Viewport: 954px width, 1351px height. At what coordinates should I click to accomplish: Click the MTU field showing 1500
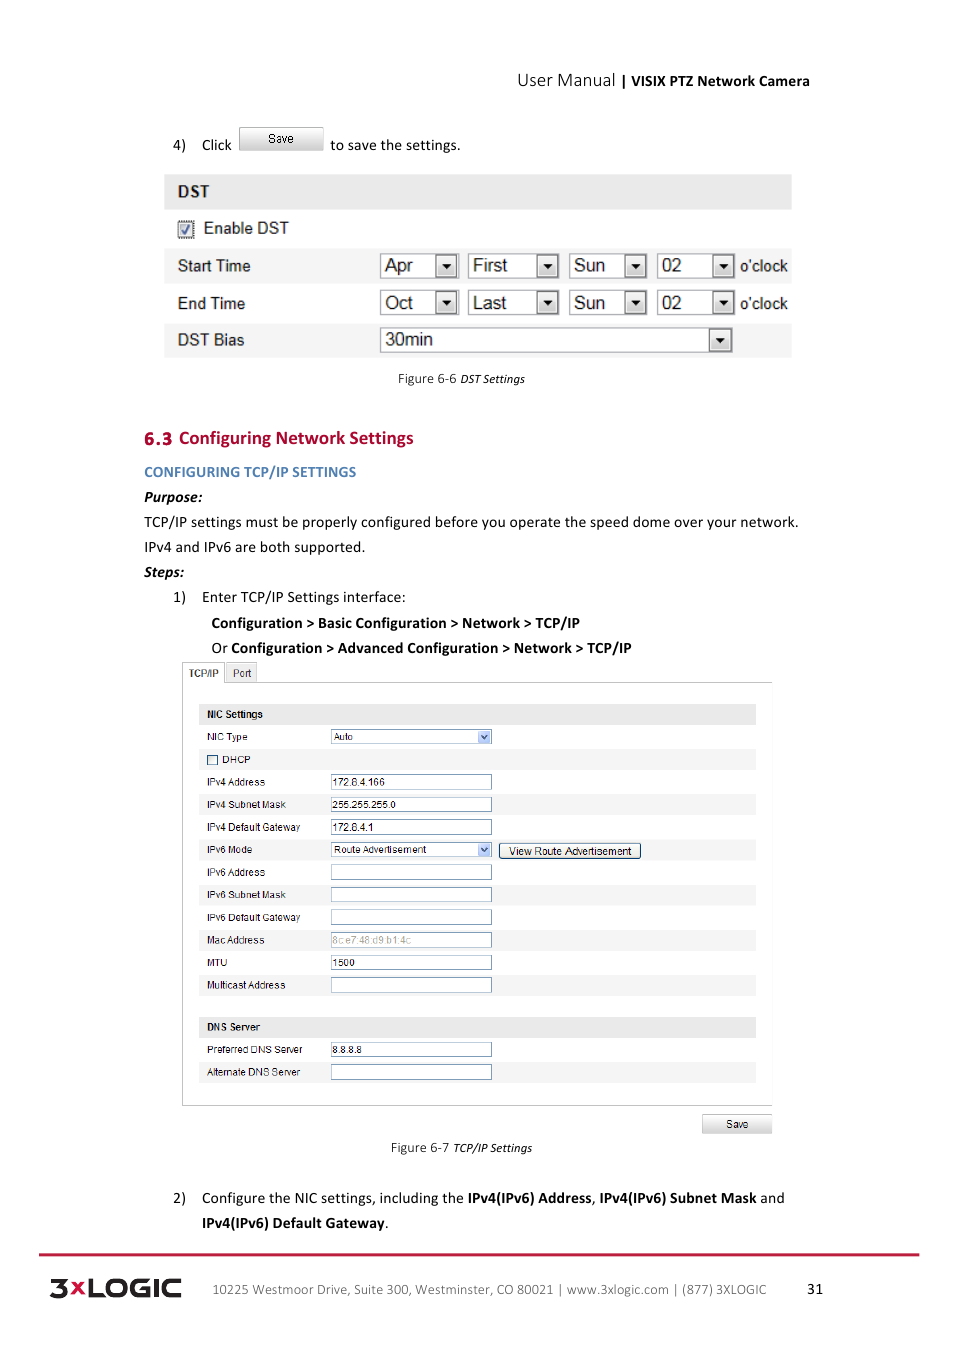click(x=411, y=962)
